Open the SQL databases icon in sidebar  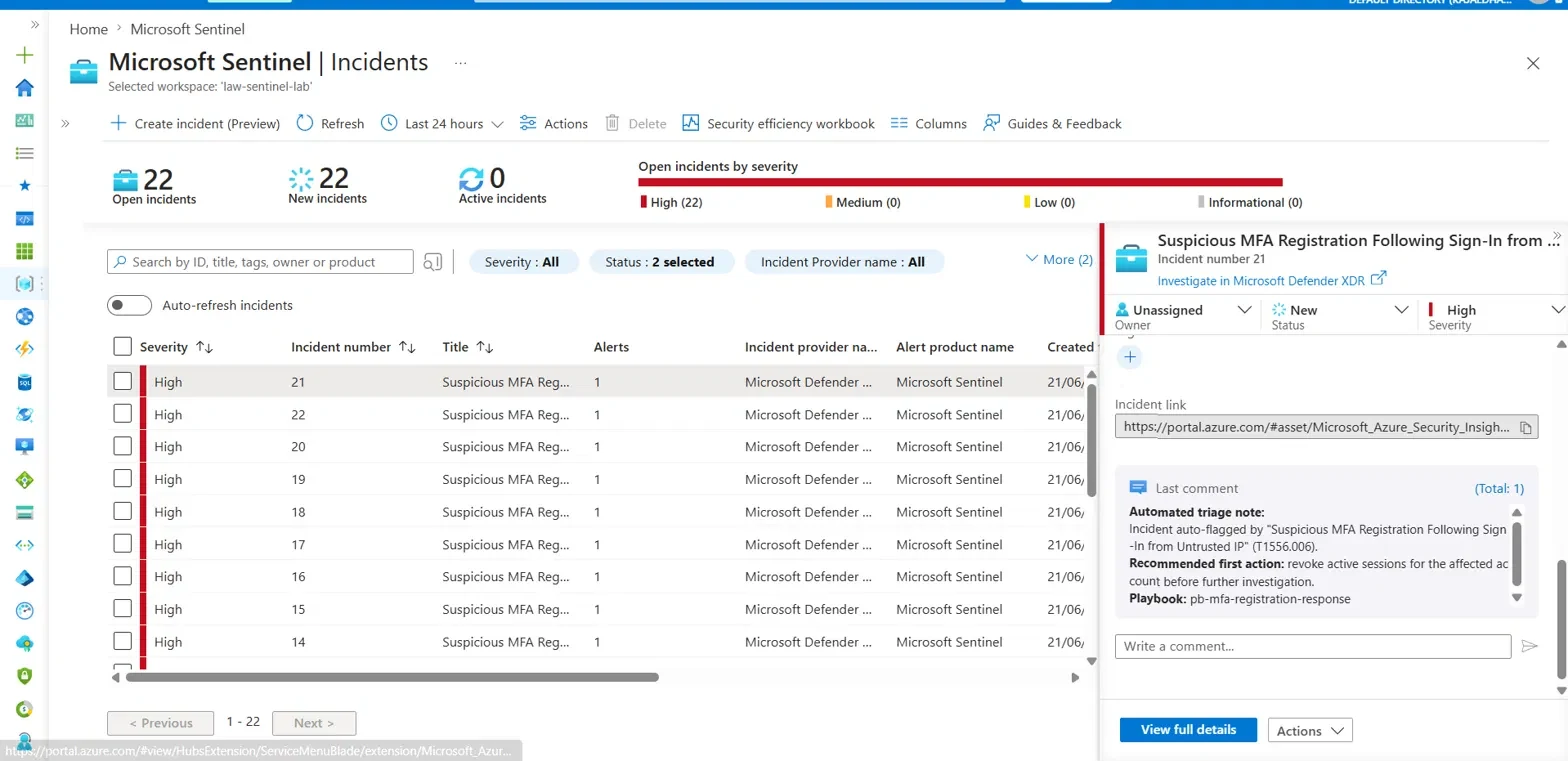(x=25, y=382)
